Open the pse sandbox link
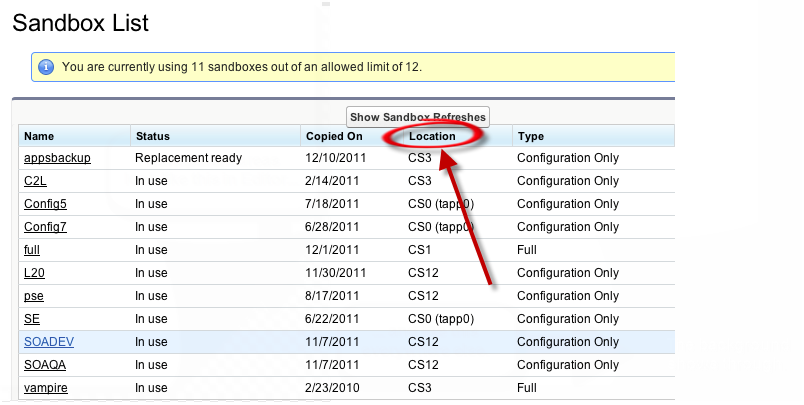Image resolution: width=804 pixels, height=405 pixels. [x=34, y=296]
